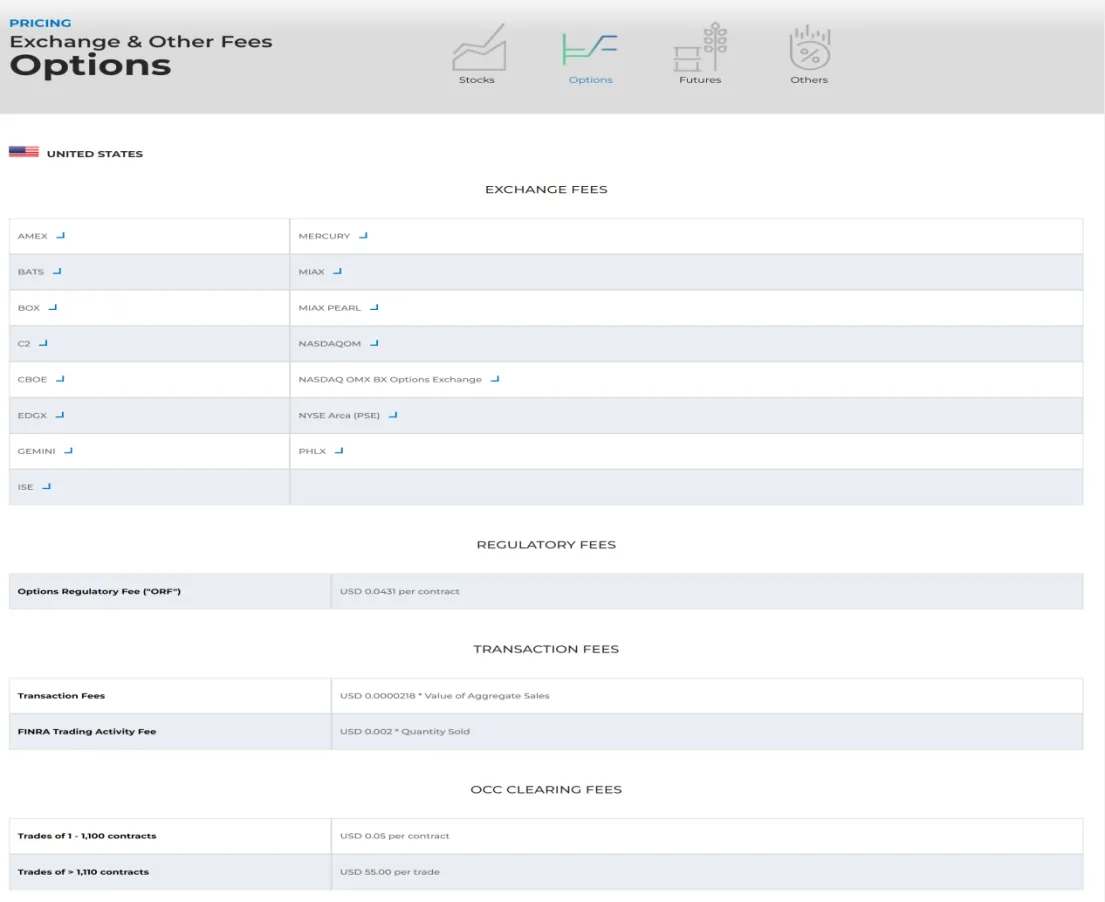
Task: Click the GEMINI exchange name
Action: click(x=37, y=451)
